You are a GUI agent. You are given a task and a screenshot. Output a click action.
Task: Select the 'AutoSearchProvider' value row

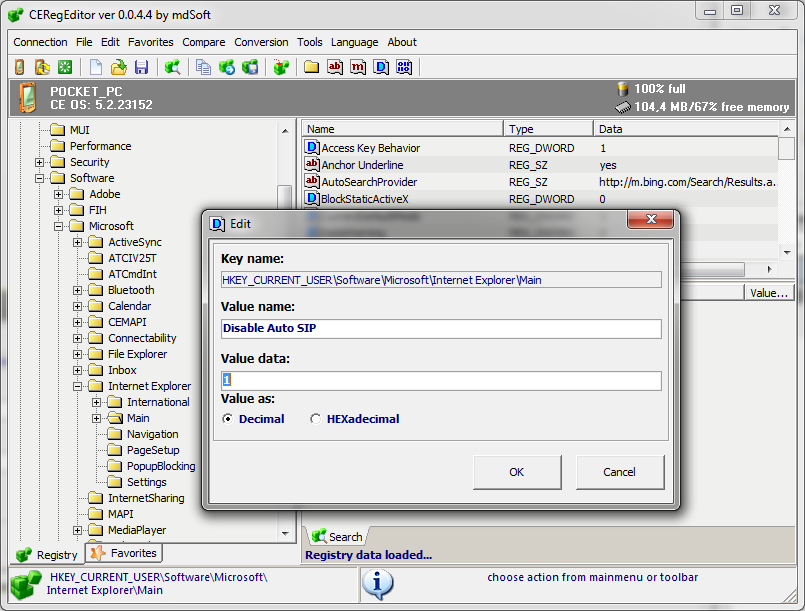point(540,182)
